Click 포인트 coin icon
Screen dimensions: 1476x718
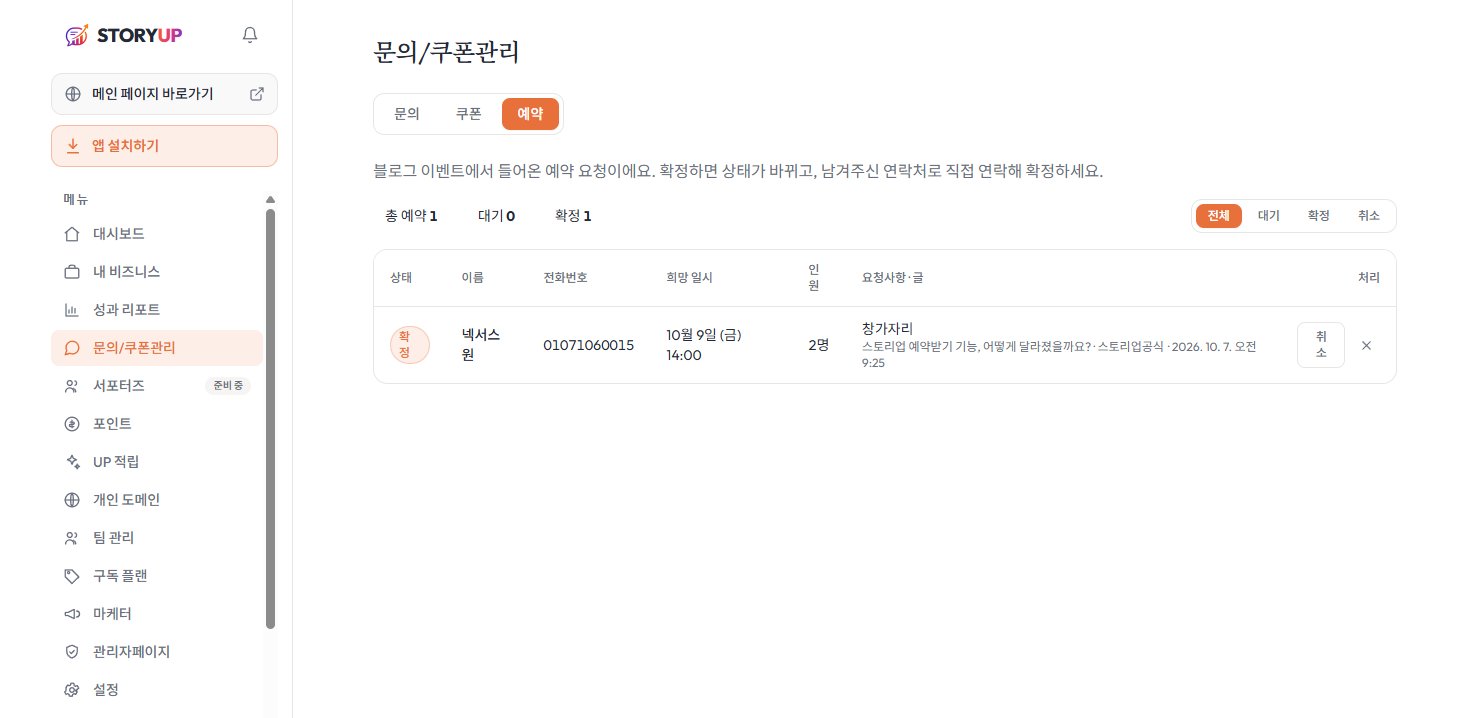[71, 424]
